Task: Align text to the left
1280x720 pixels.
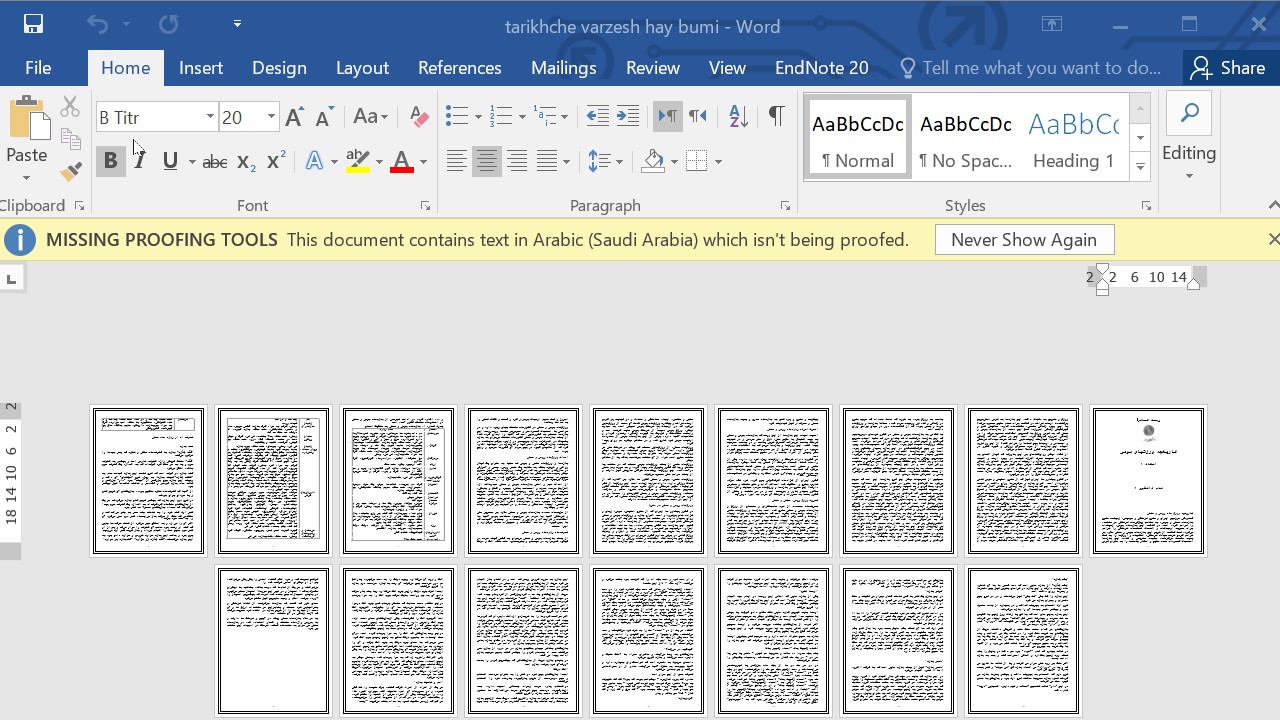Action: coord(456,161)
